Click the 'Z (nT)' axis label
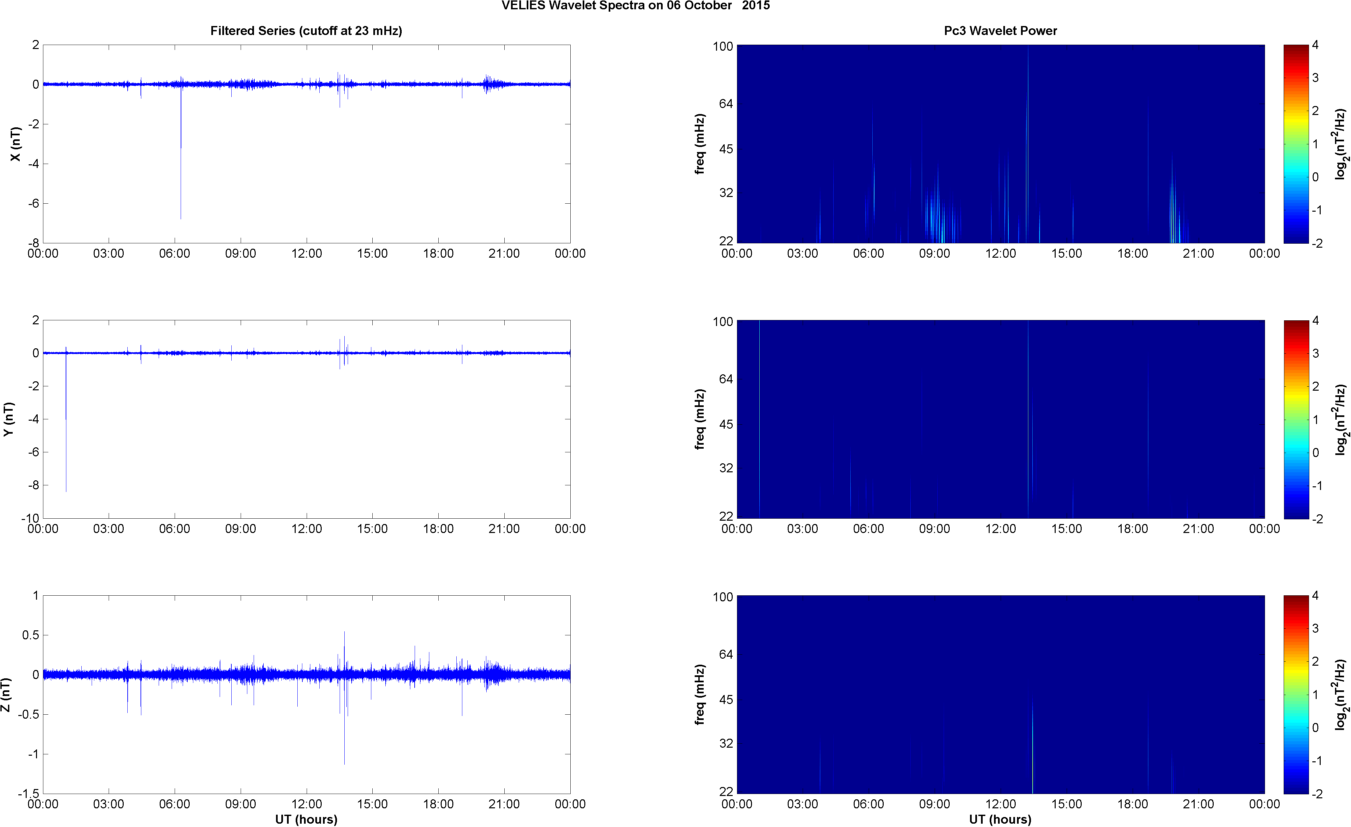Image resolution: width=1351 pixels, height=827 pixels. pos(6,695)
